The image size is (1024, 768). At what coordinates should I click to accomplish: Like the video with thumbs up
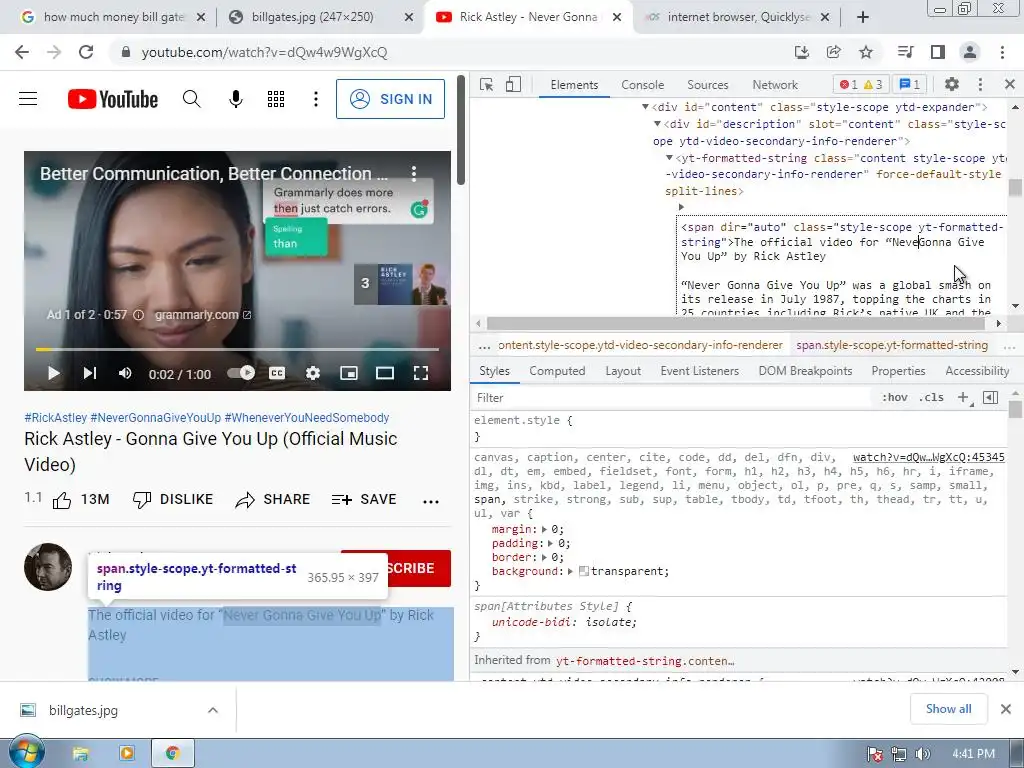[x=62, y=500]
